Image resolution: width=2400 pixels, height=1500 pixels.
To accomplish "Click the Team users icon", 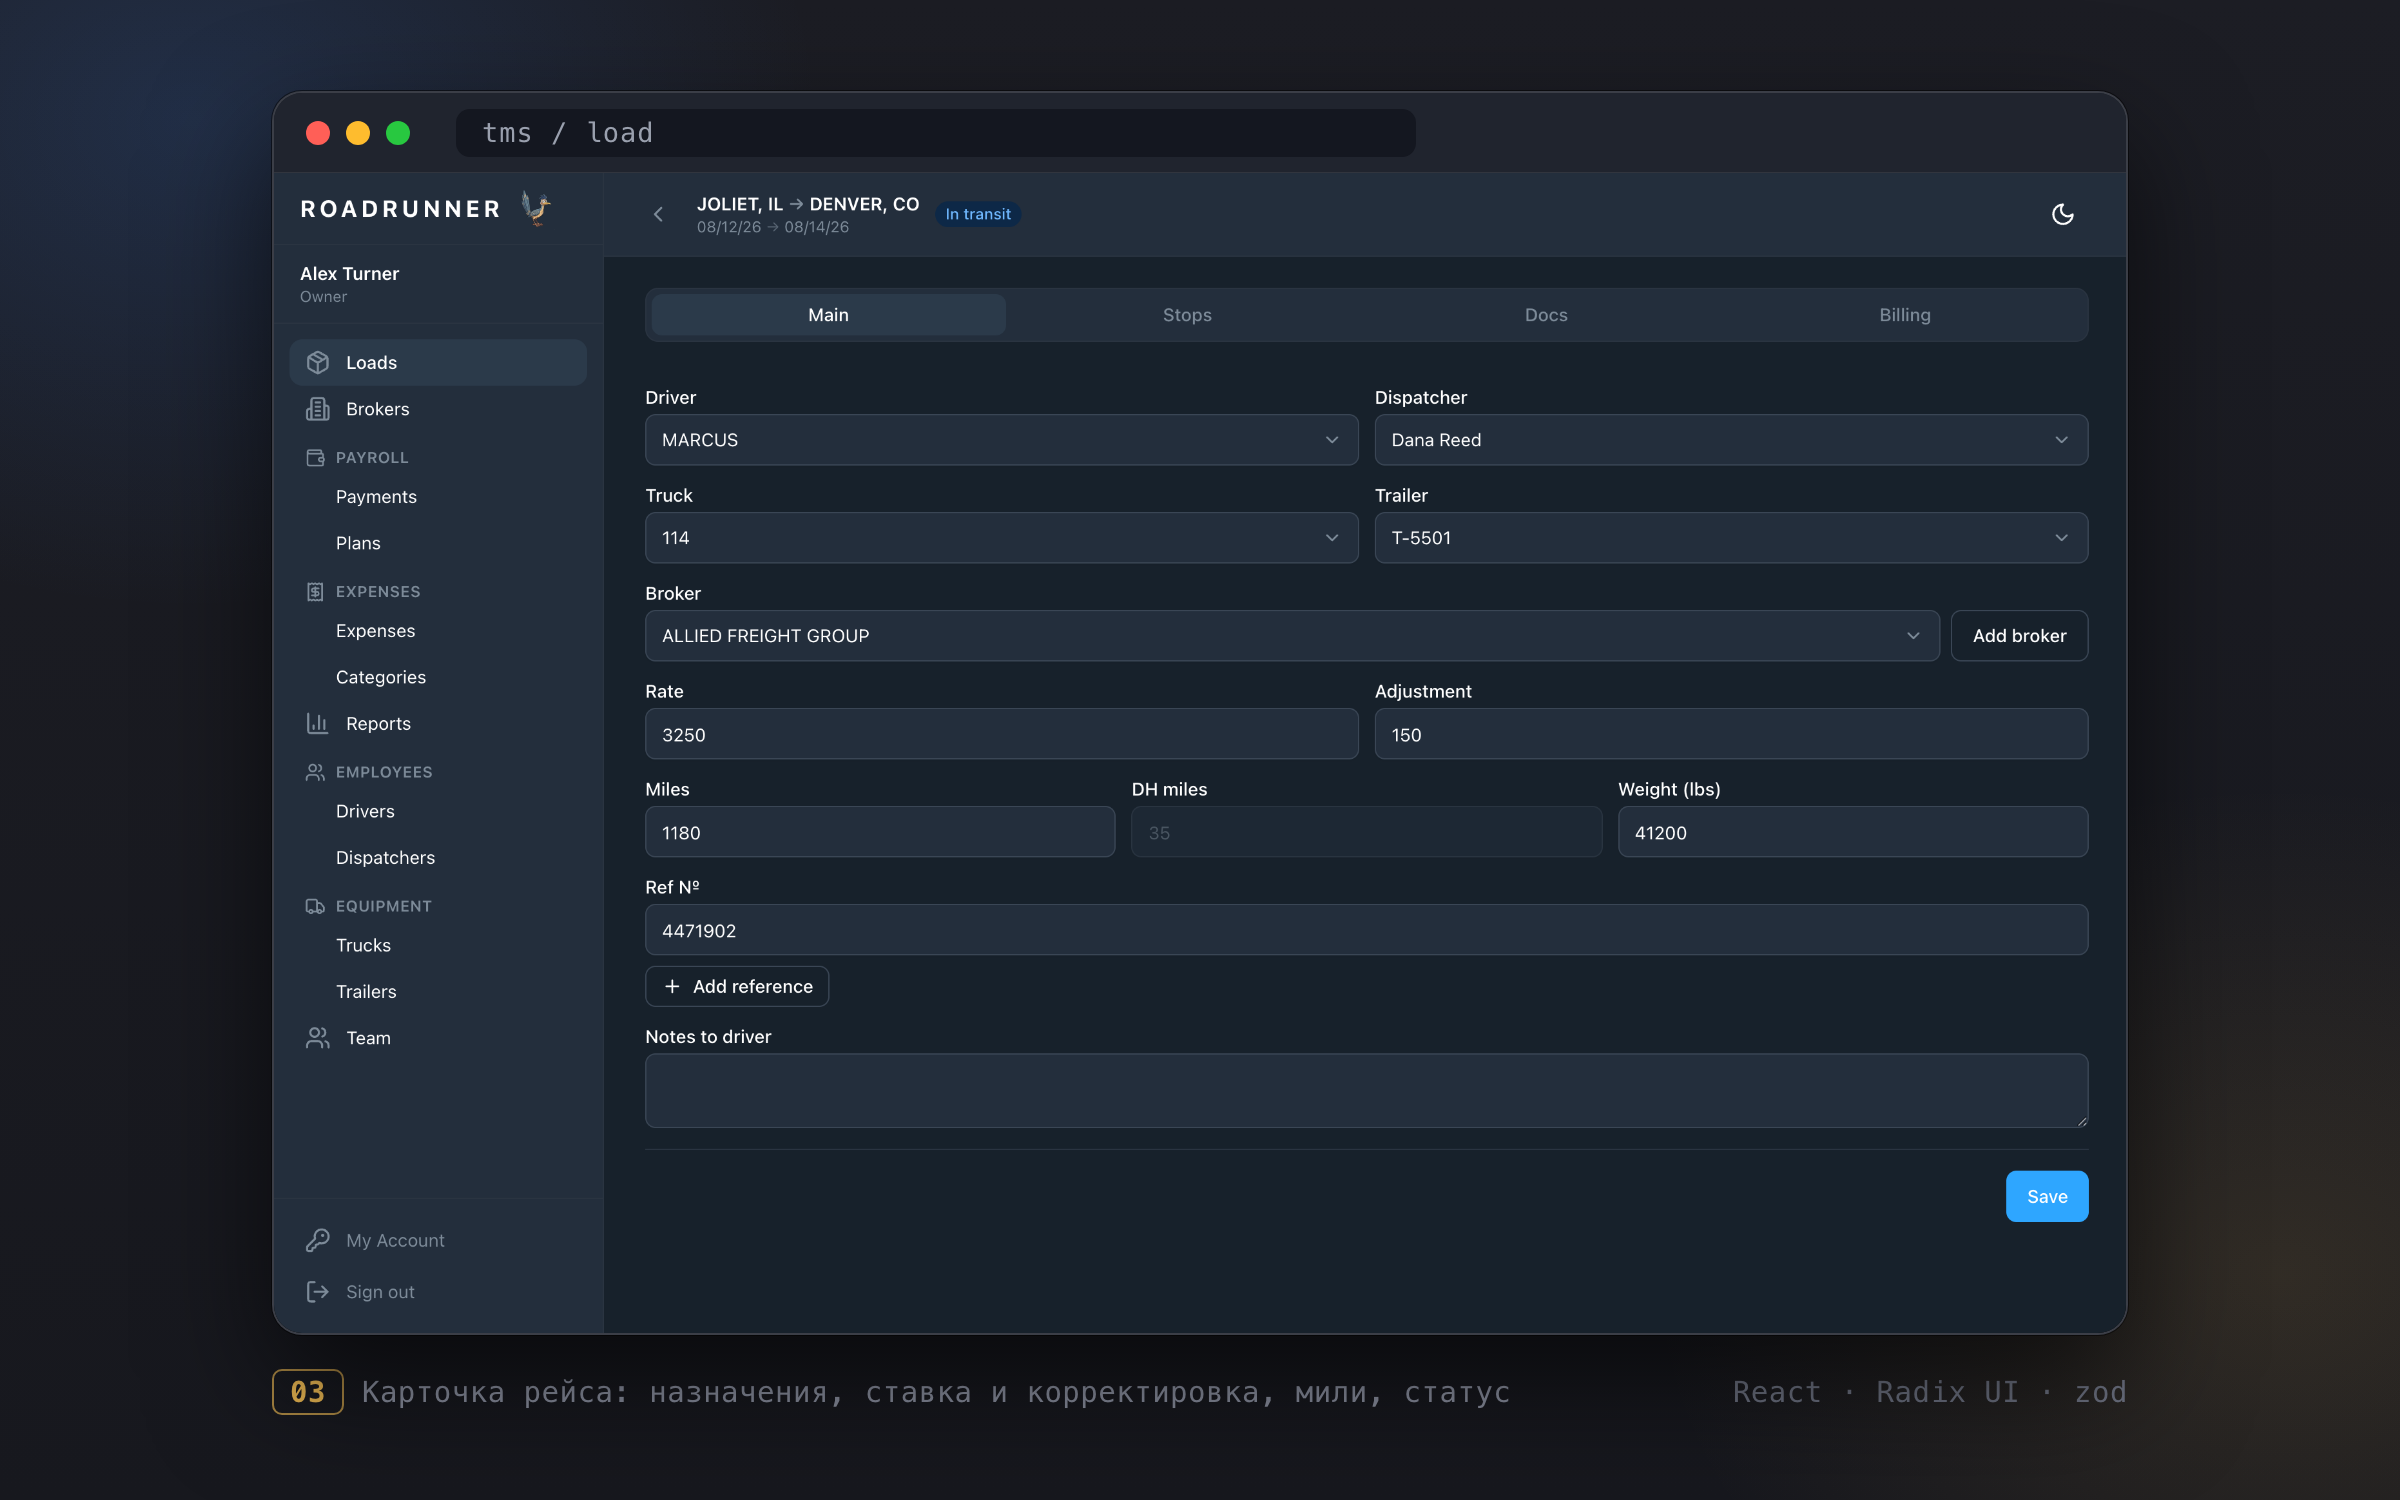I will (x=318, y=1038).
